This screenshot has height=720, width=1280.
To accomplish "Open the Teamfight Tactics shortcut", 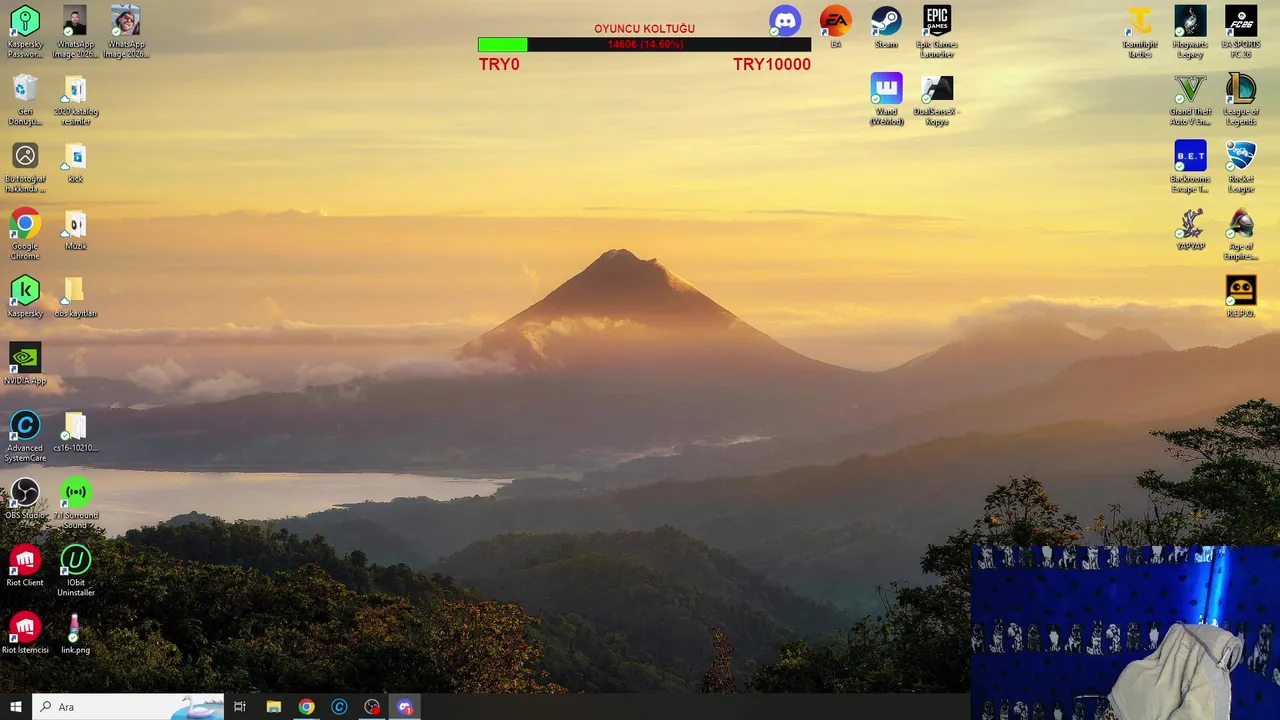I will coord(1139,31).
